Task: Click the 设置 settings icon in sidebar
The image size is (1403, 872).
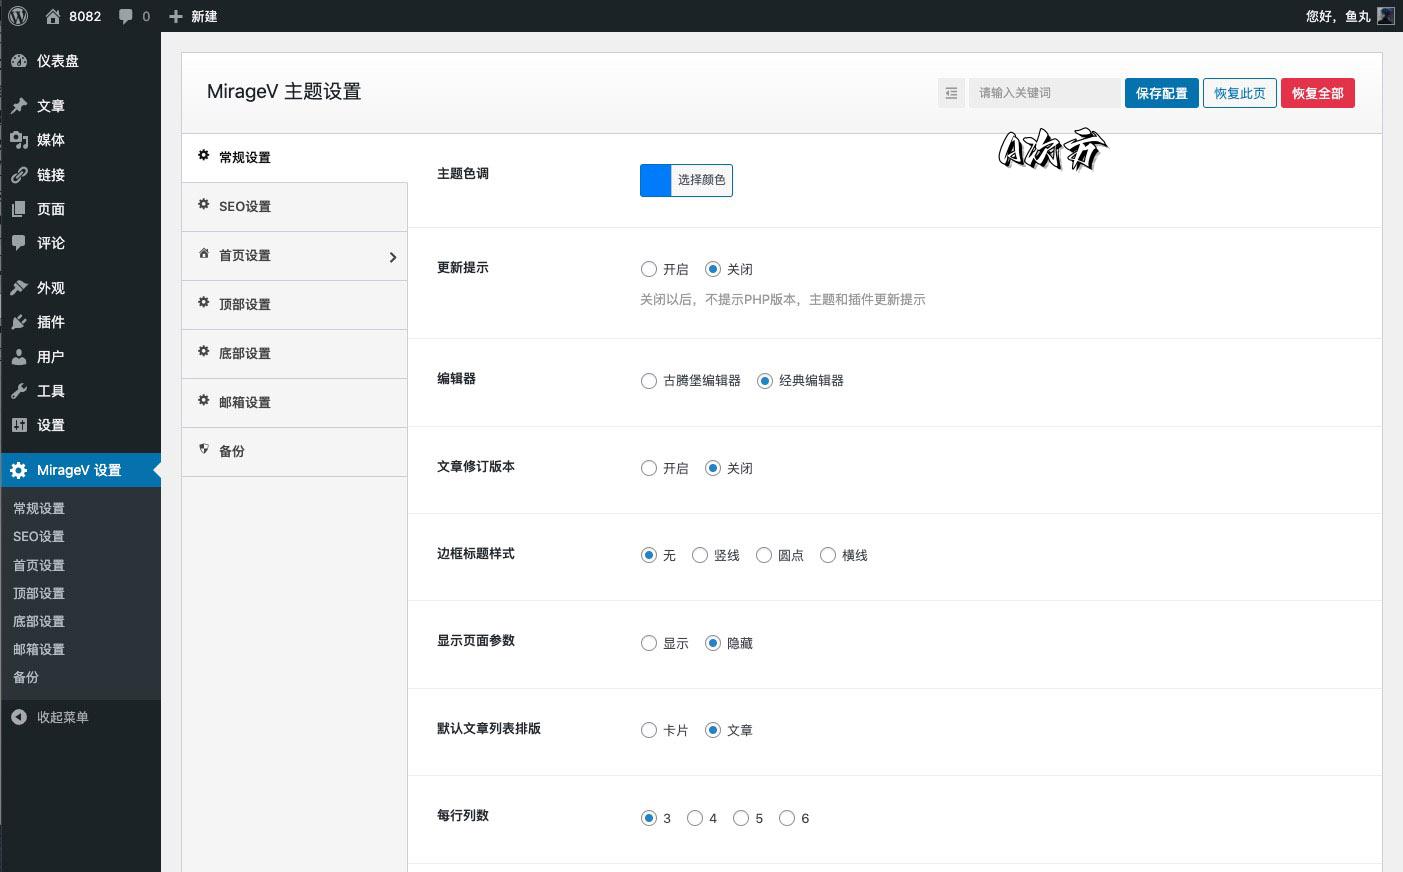Action: click(19, 425)
